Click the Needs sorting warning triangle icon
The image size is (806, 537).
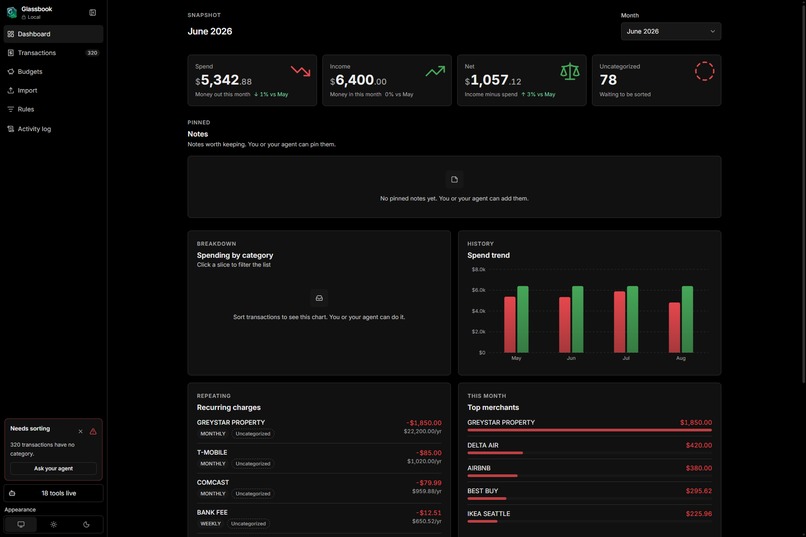pos(93,432)
